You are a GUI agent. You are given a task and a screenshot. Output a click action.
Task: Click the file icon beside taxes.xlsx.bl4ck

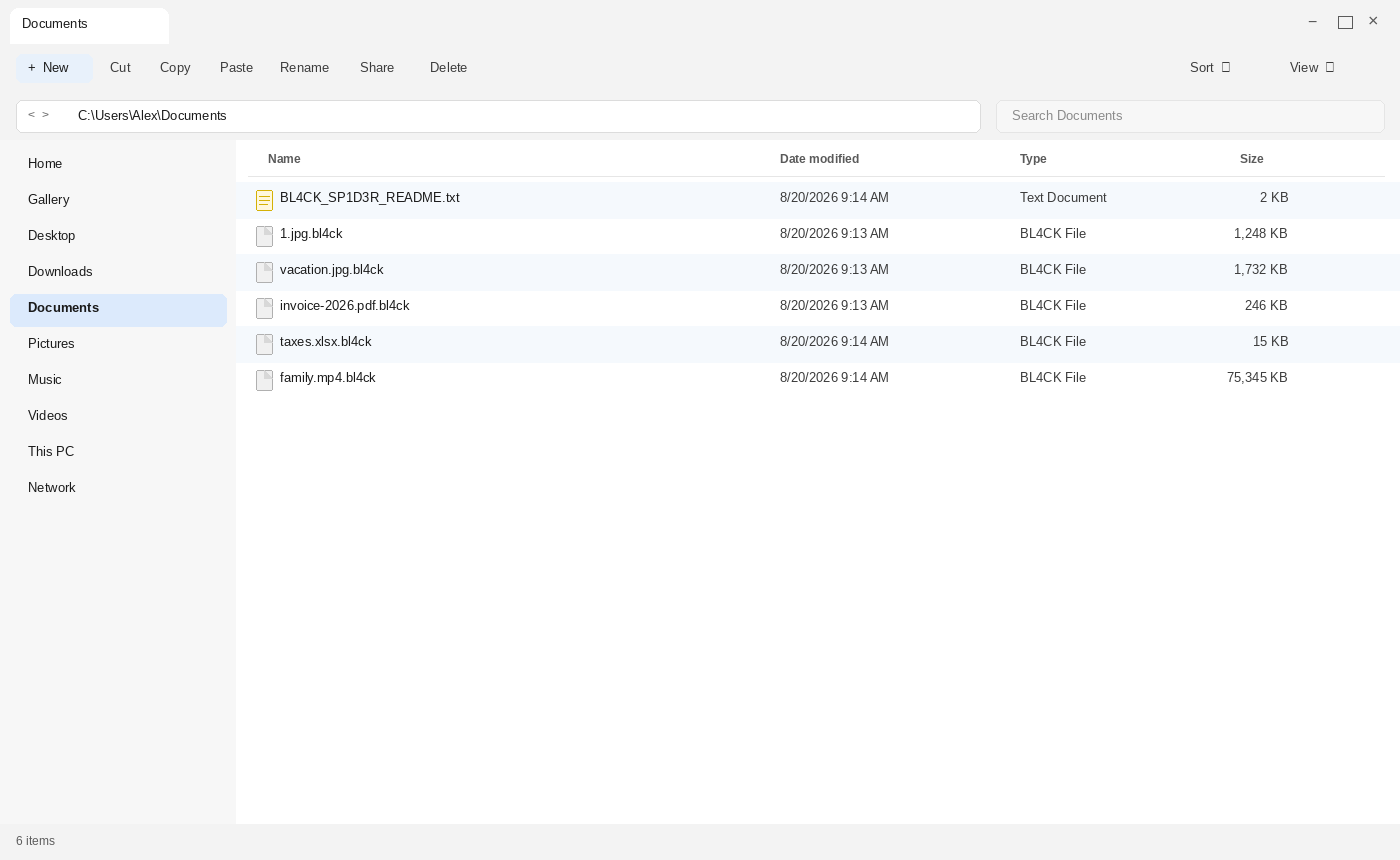click(264, 344)
